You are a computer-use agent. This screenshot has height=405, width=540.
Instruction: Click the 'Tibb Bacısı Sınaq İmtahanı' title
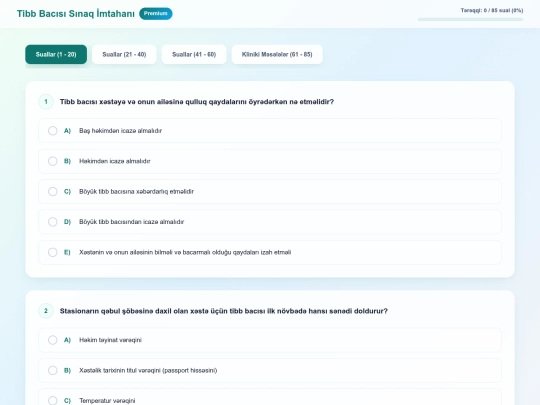tap(76, 13)
